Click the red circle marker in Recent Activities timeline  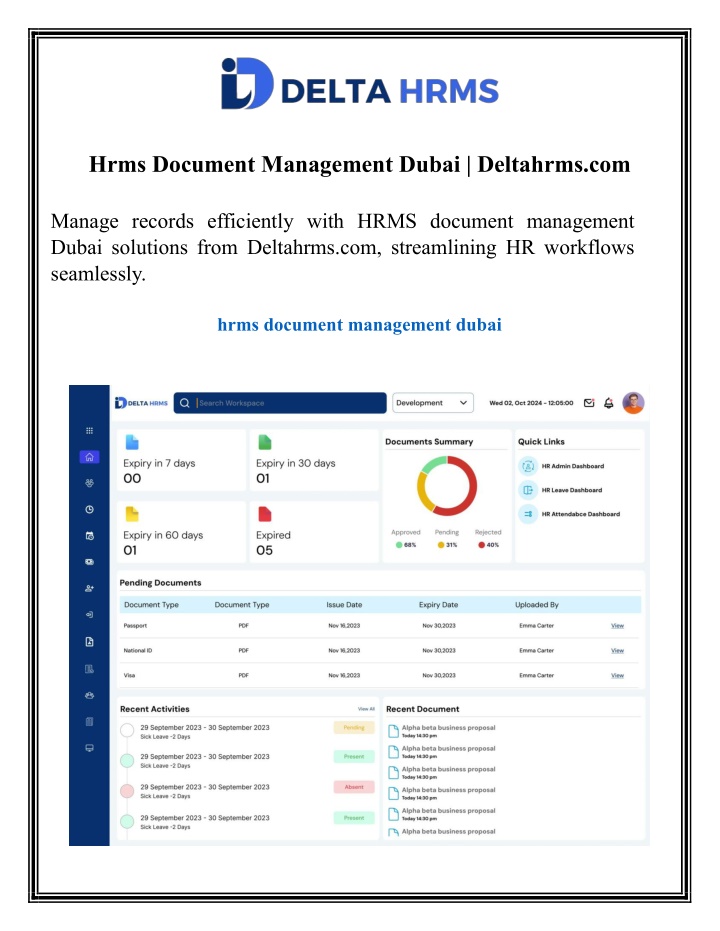pos(127,791)
